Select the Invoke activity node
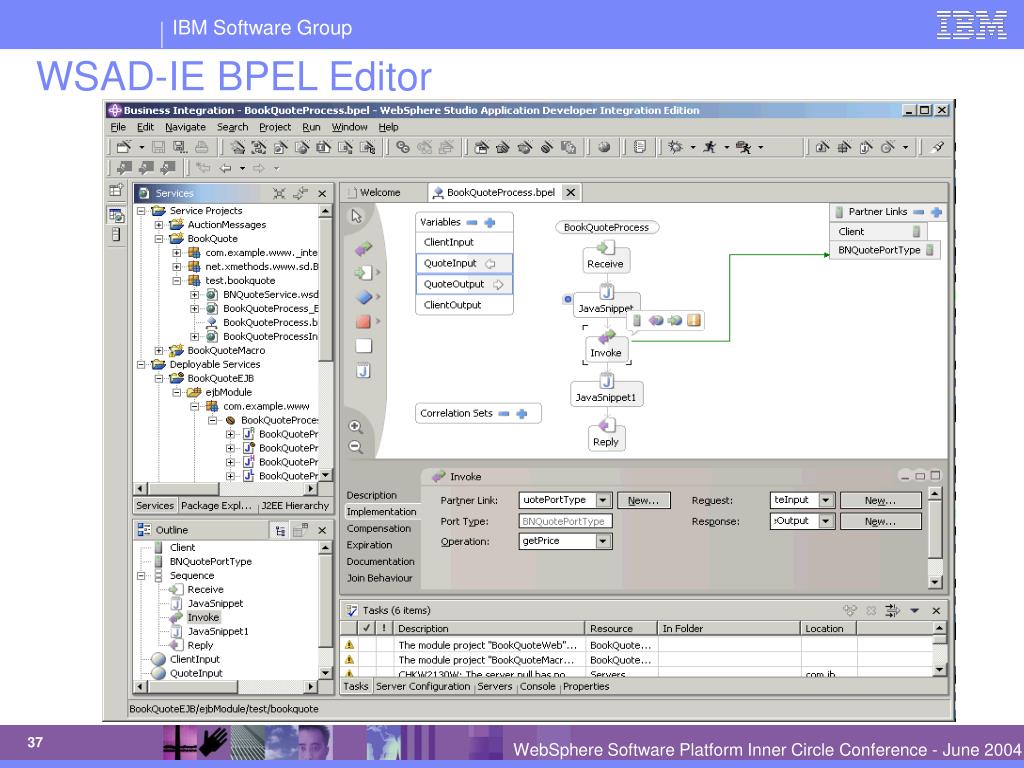 [x=606, y=345]
